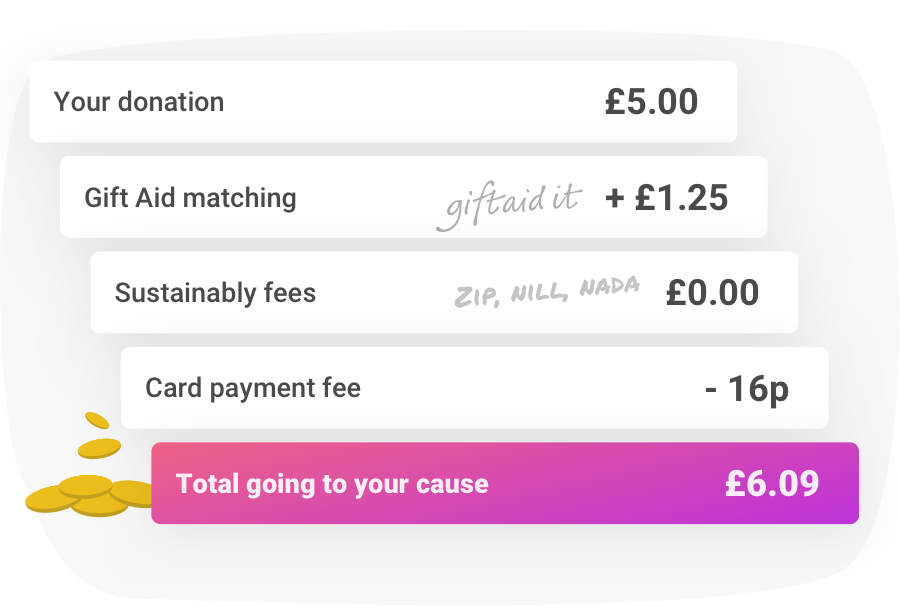Select the Card payment fee label

tap(253, 389)
